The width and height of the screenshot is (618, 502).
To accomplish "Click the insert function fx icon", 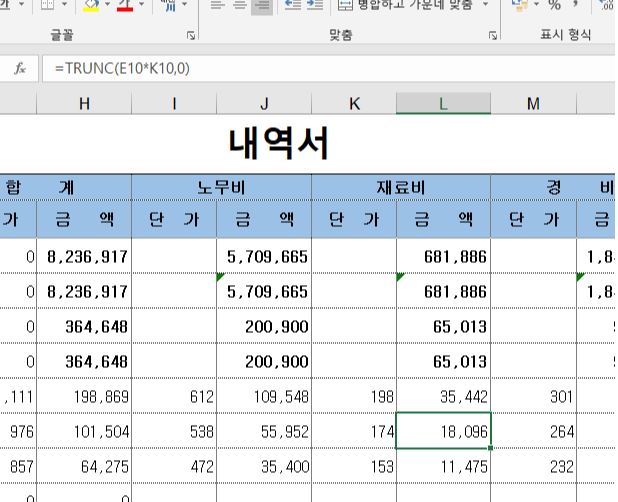I will [19, 69].
